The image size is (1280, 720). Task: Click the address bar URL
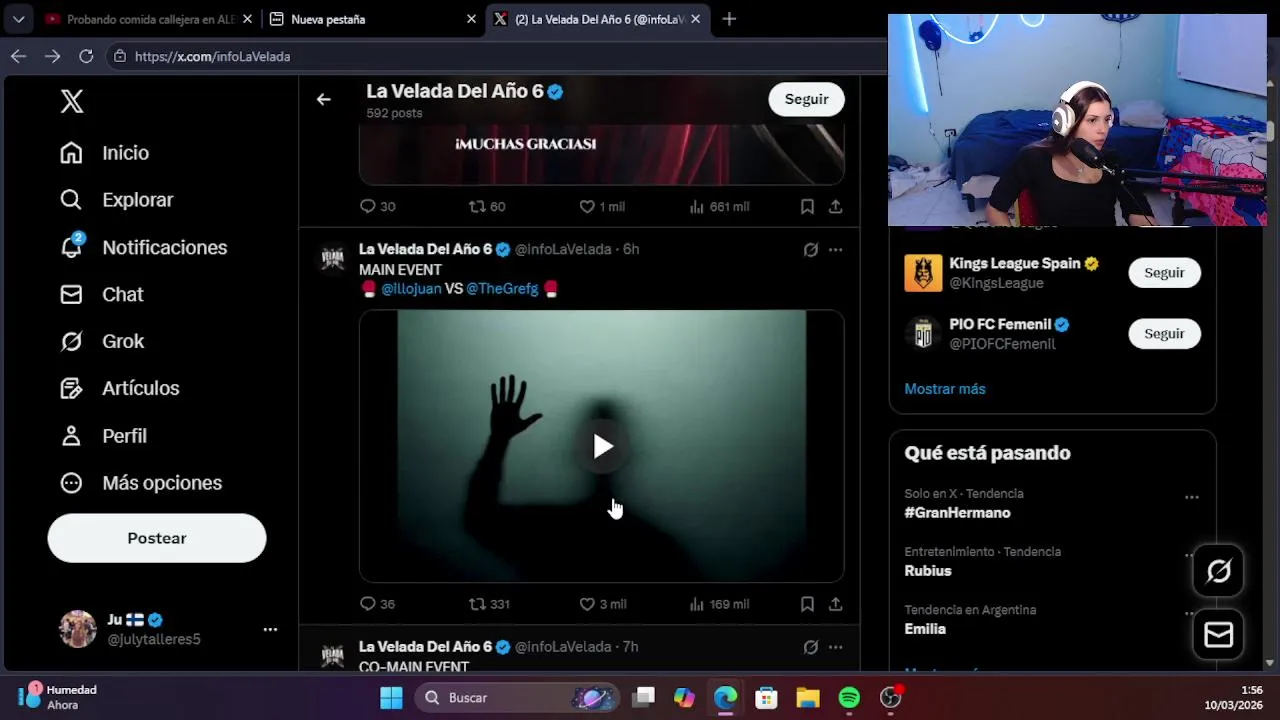point(212,57)
